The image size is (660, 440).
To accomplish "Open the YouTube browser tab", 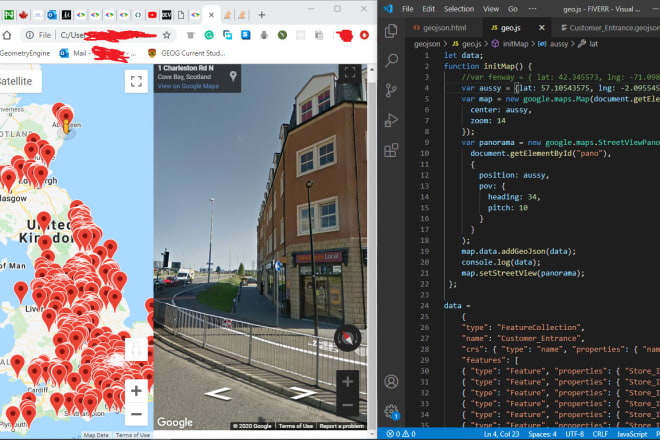I will click(x=152, y=15).
